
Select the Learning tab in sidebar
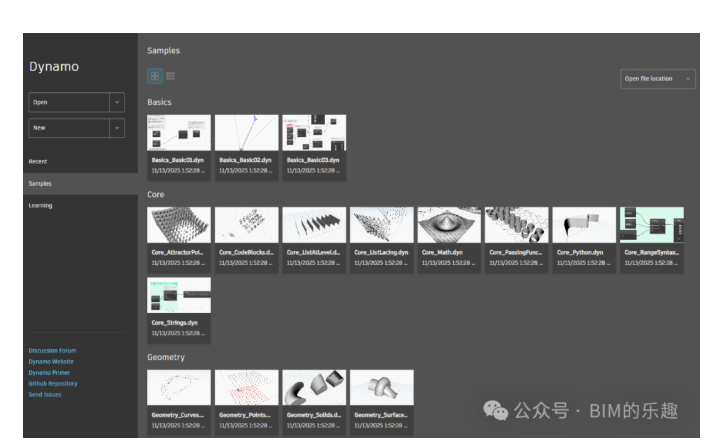click(x=40, y=205)
